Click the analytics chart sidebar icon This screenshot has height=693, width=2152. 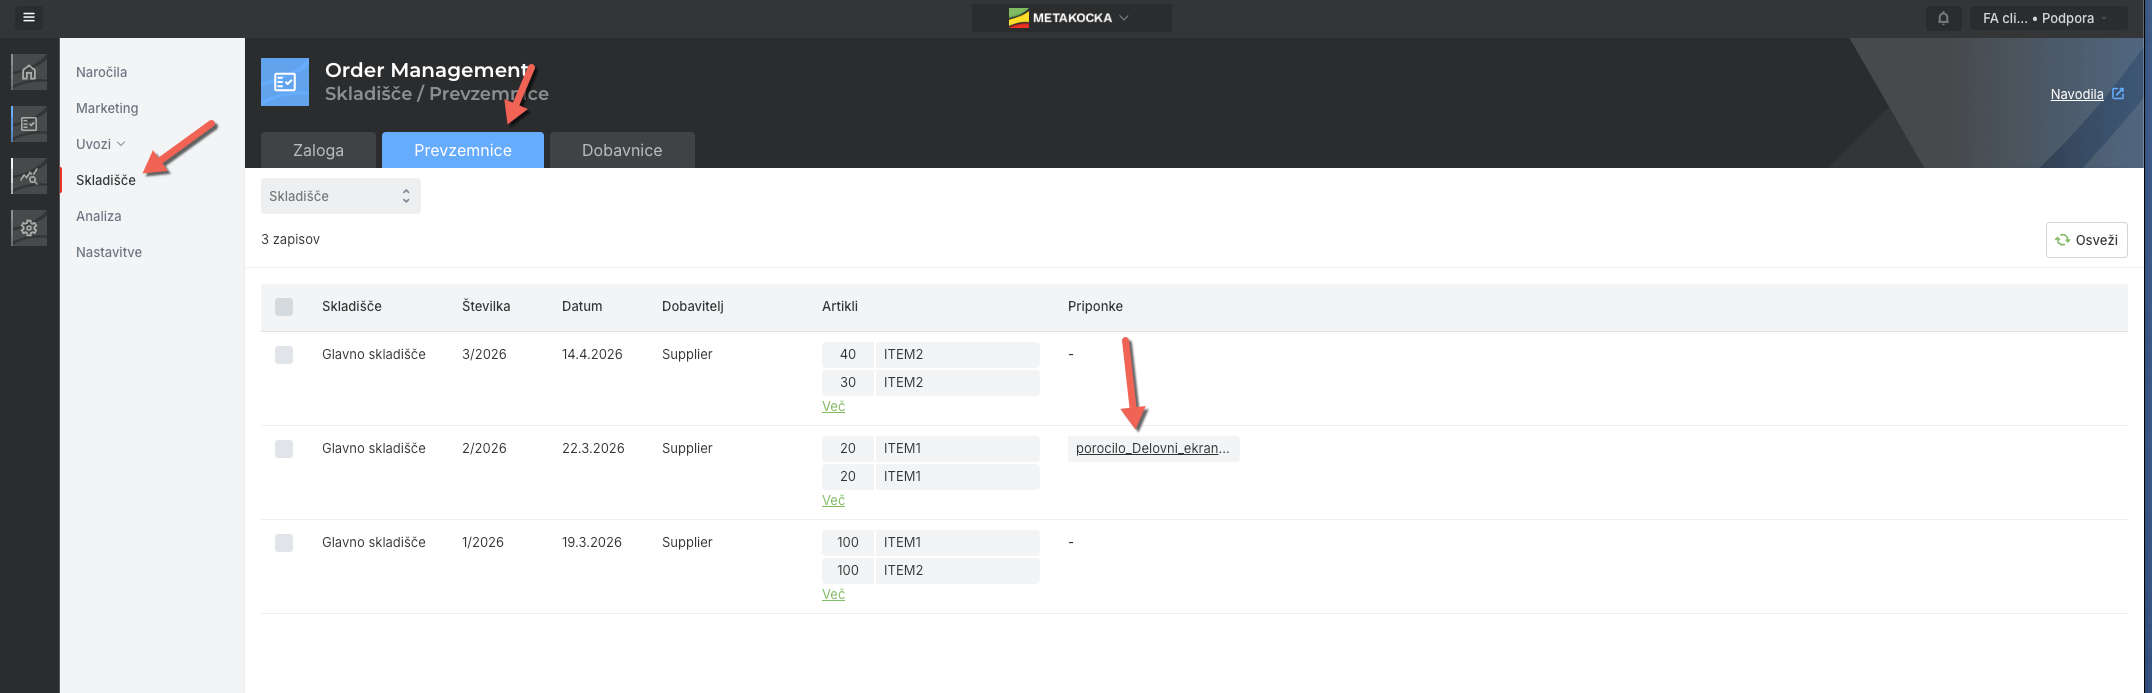click(29, 176)
